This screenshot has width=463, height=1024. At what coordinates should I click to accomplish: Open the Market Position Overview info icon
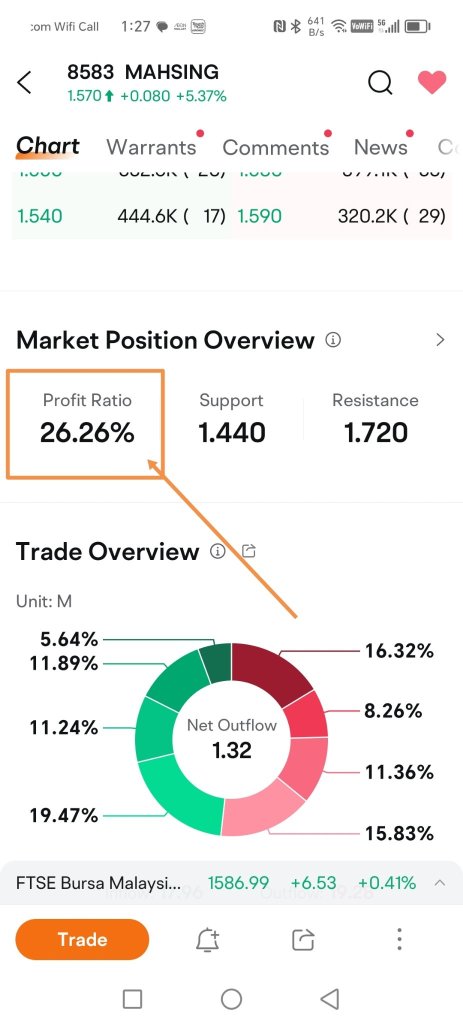pyautogui.click(x=333, y=340)
